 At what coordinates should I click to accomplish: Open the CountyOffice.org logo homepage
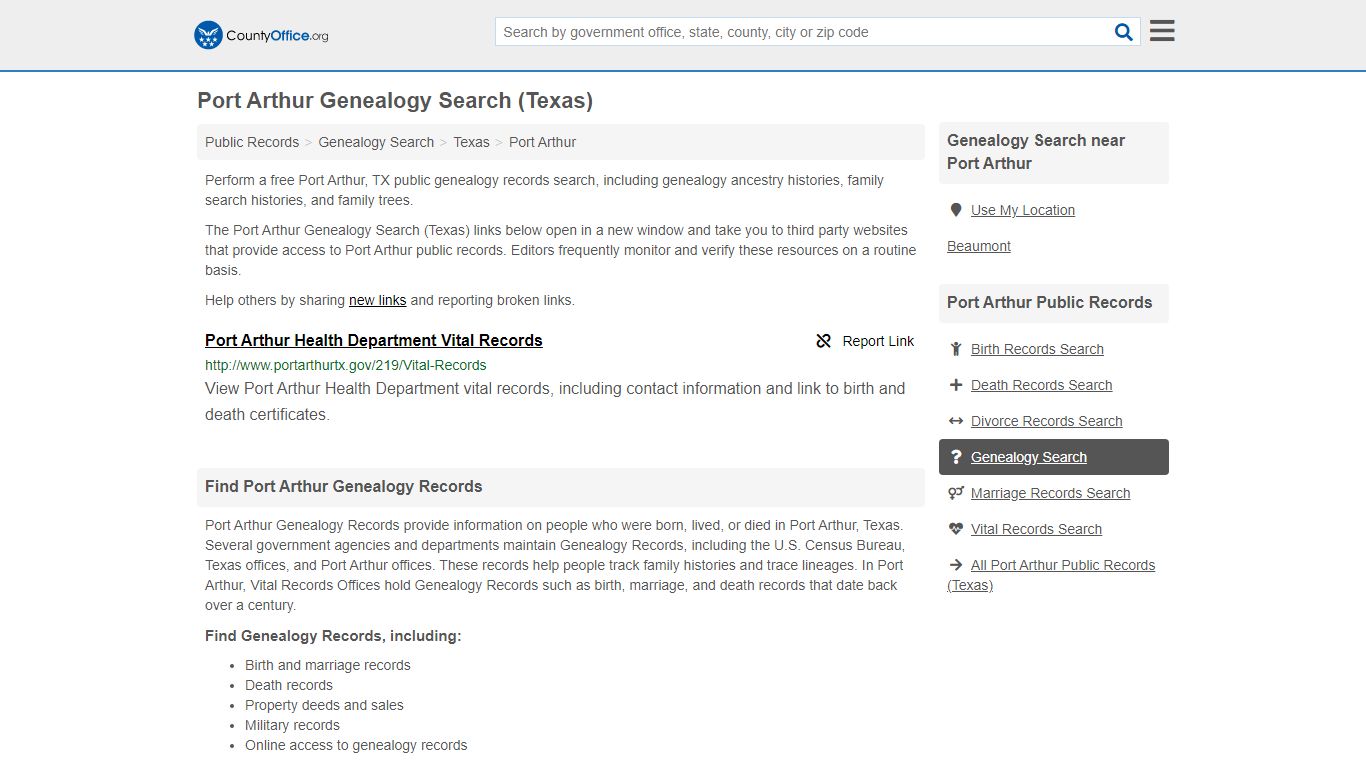coord(261,35)
